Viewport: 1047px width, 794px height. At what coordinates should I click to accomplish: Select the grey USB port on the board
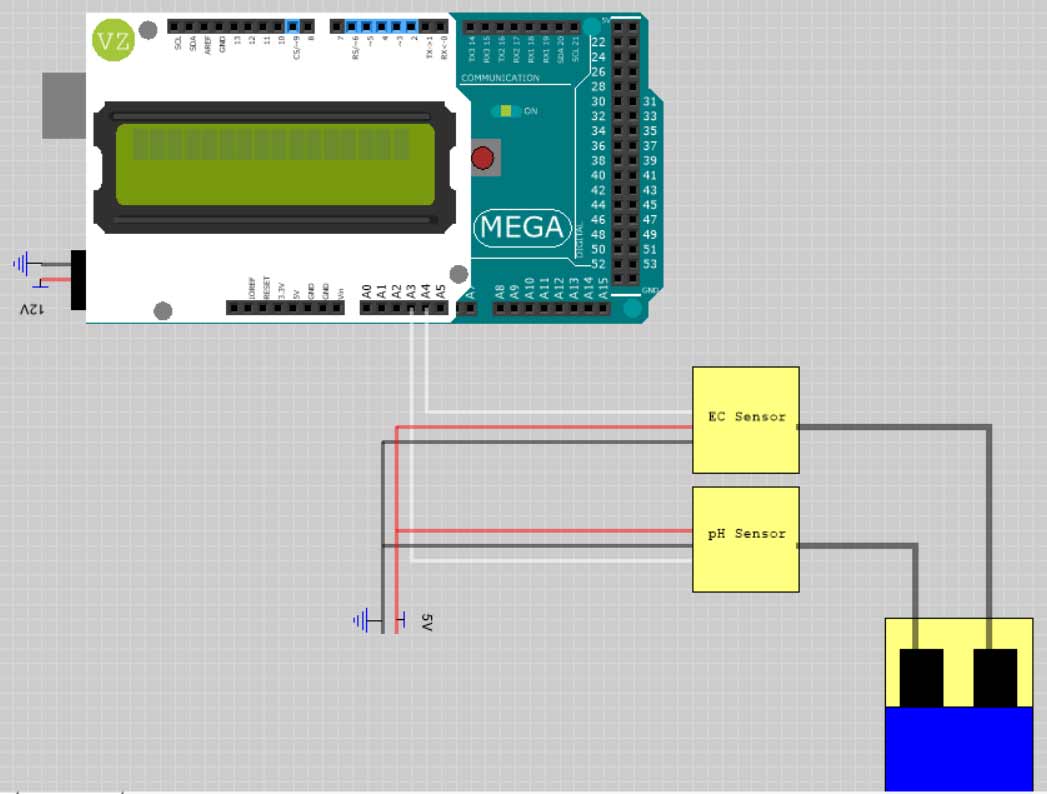click(64, 106)
